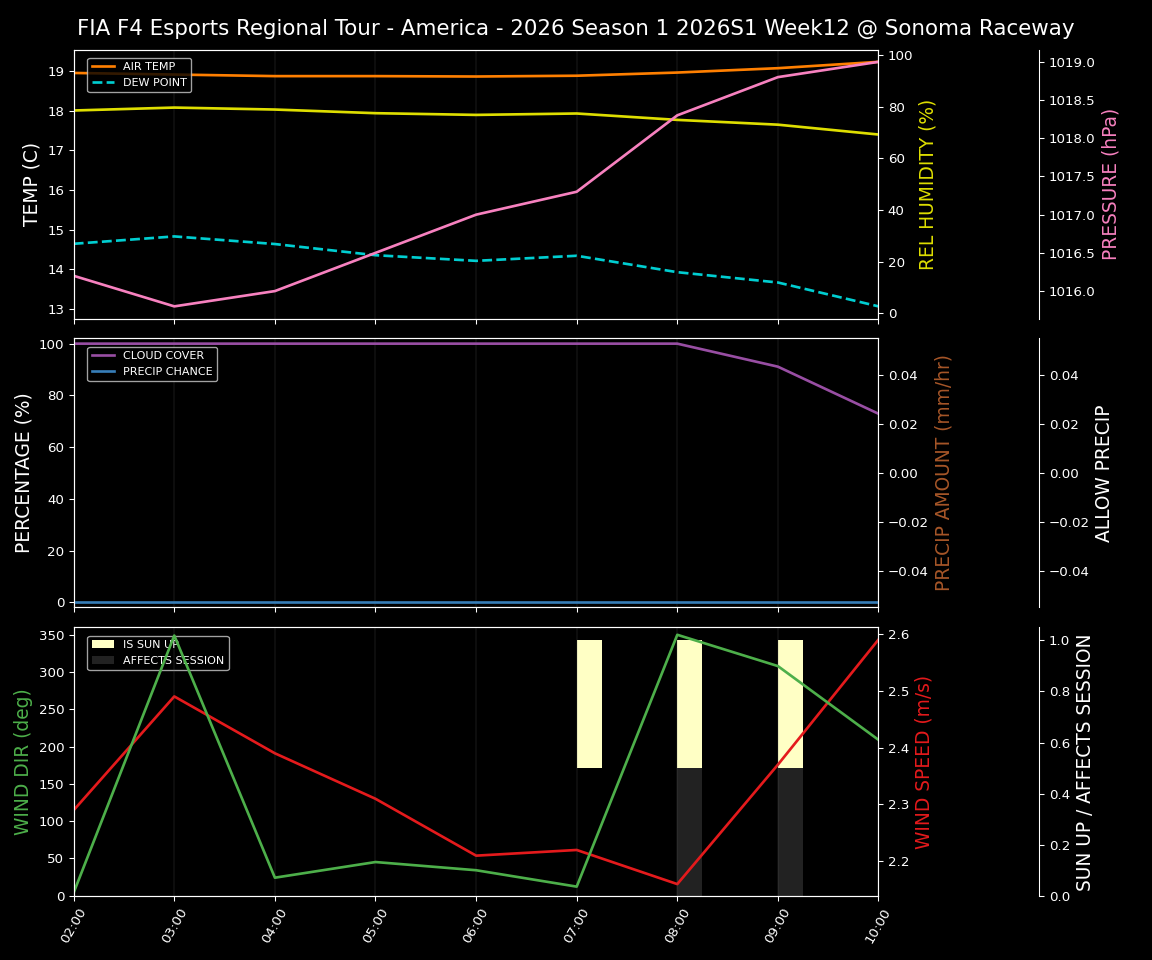Screen dimensions: 1152x960
Task: Click the green WIND DIR peak at 03:00
Action: (174, 635)
